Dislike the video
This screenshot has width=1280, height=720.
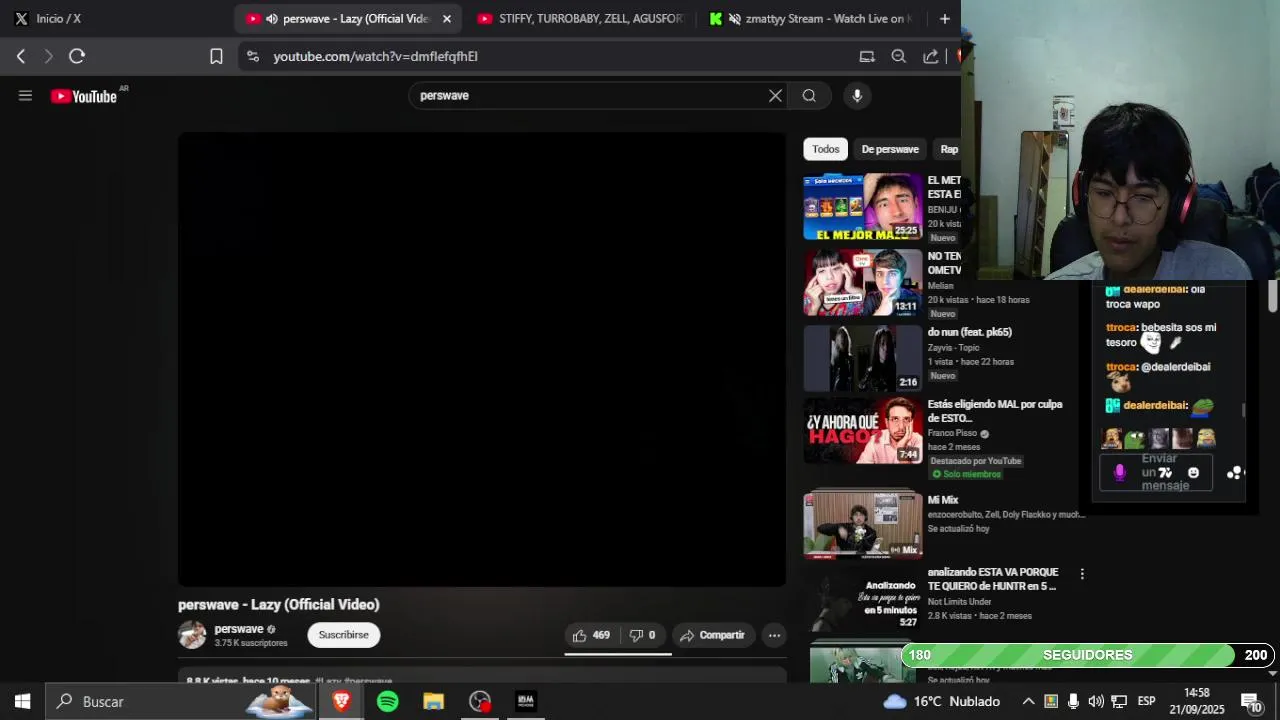643,635
